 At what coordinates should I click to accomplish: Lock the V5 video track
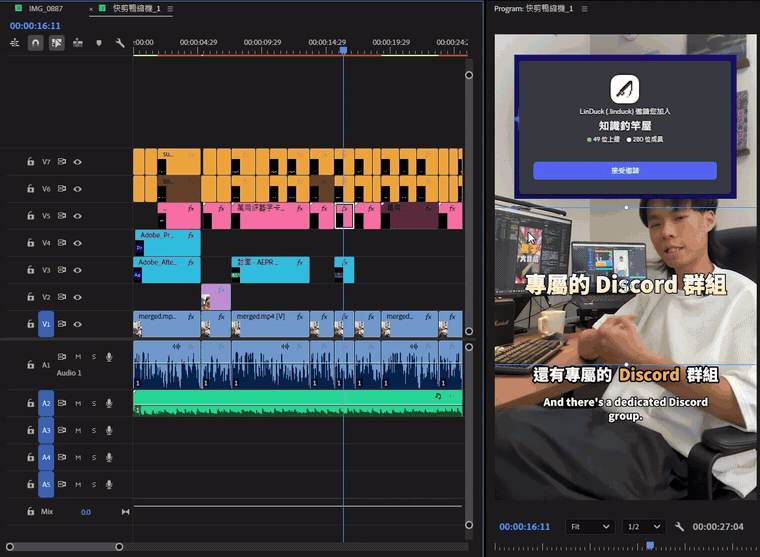[x=31, y=216]
